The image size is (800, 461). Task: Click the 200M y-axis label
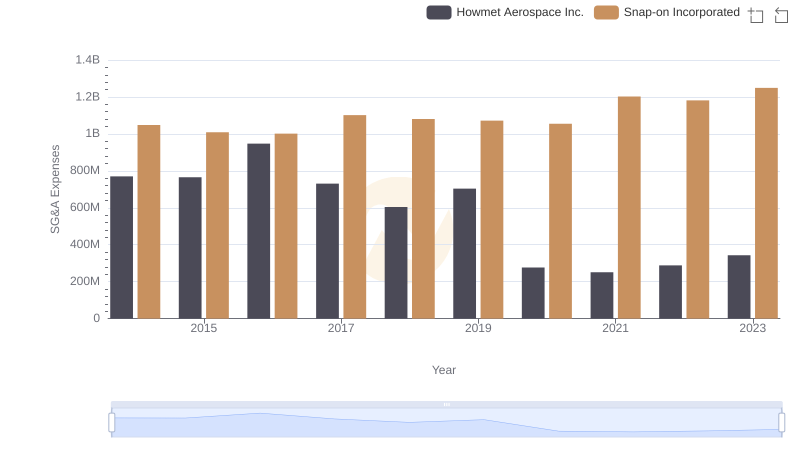click(x=85, y=281)
